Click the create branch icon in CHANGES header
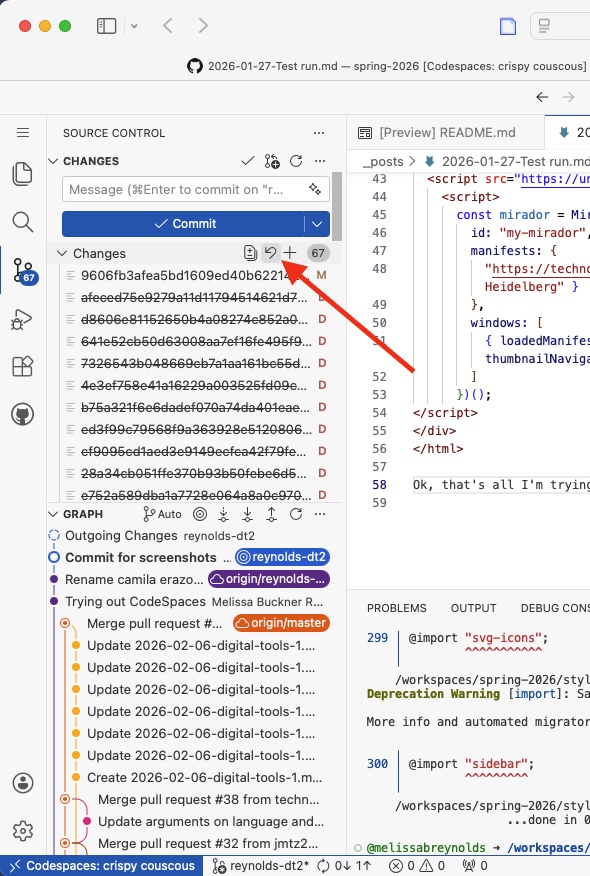 (272, 161)
